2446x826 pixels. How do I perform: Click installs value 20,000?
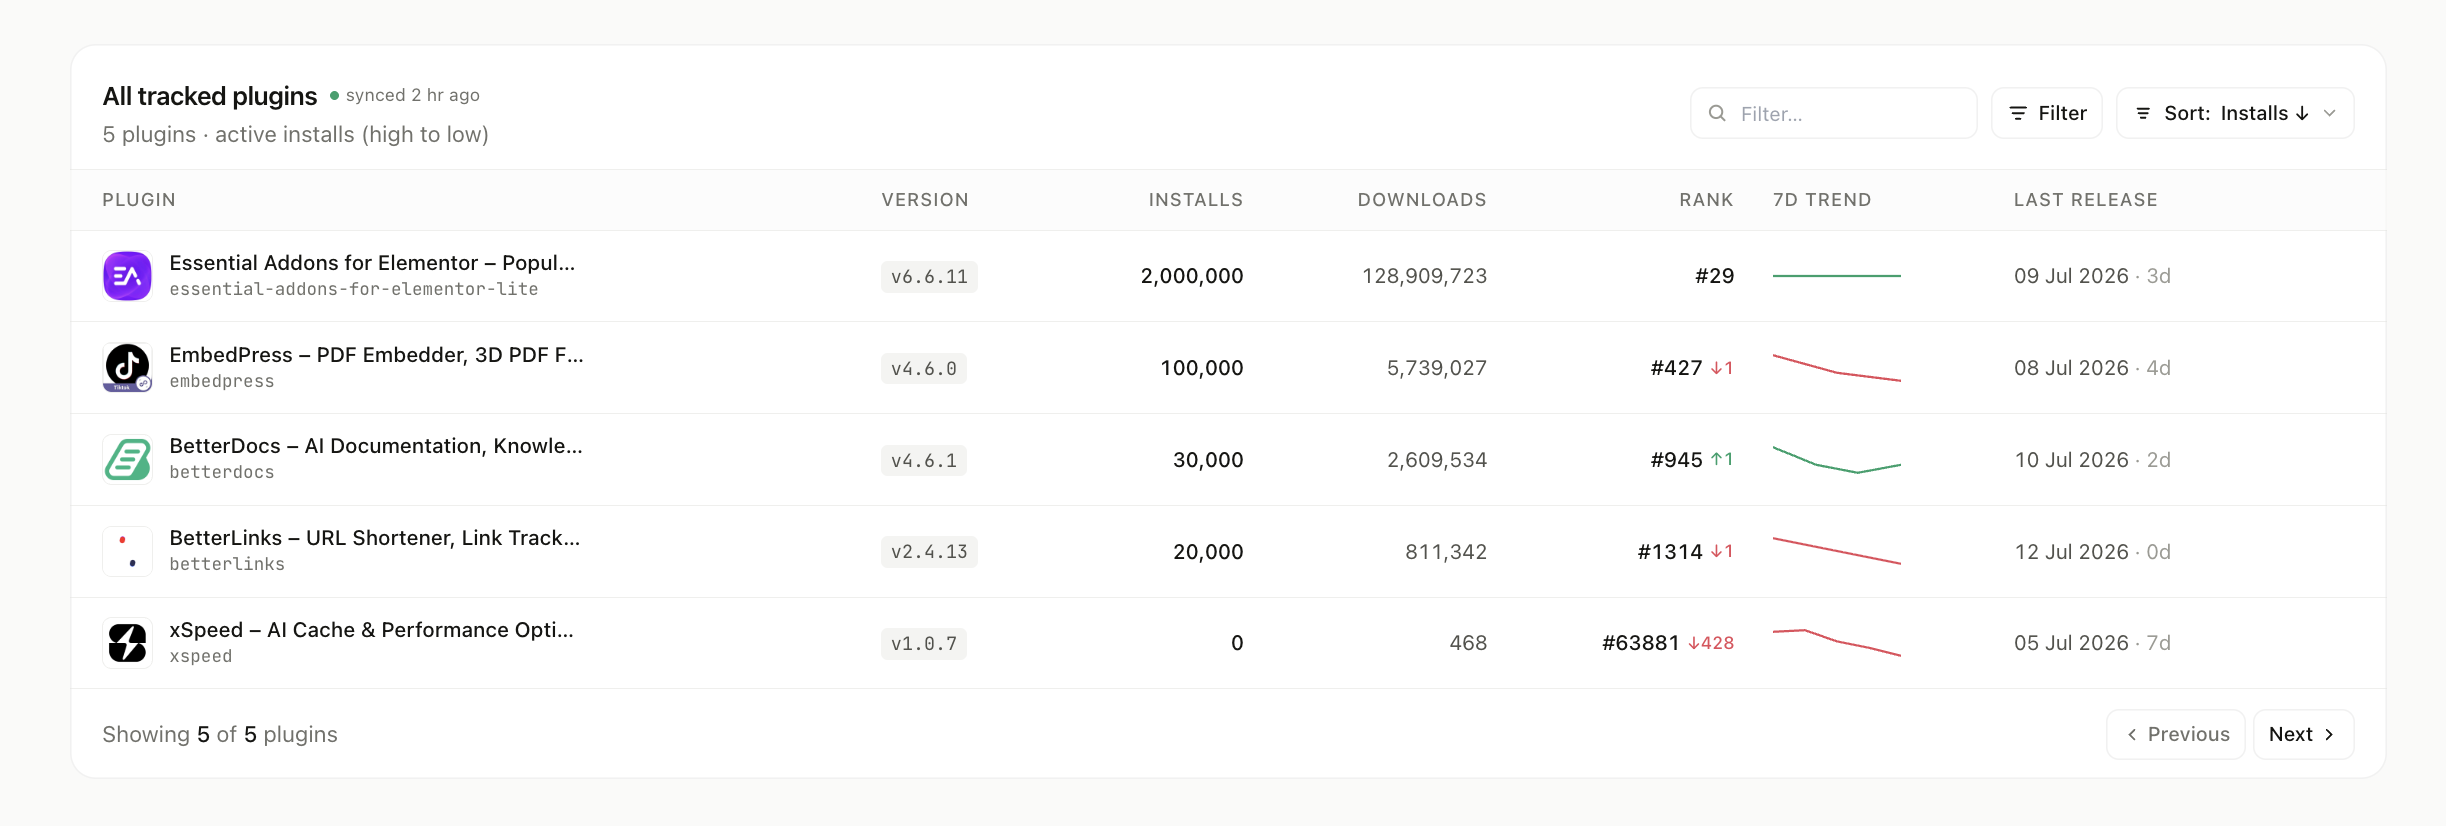1208,552
